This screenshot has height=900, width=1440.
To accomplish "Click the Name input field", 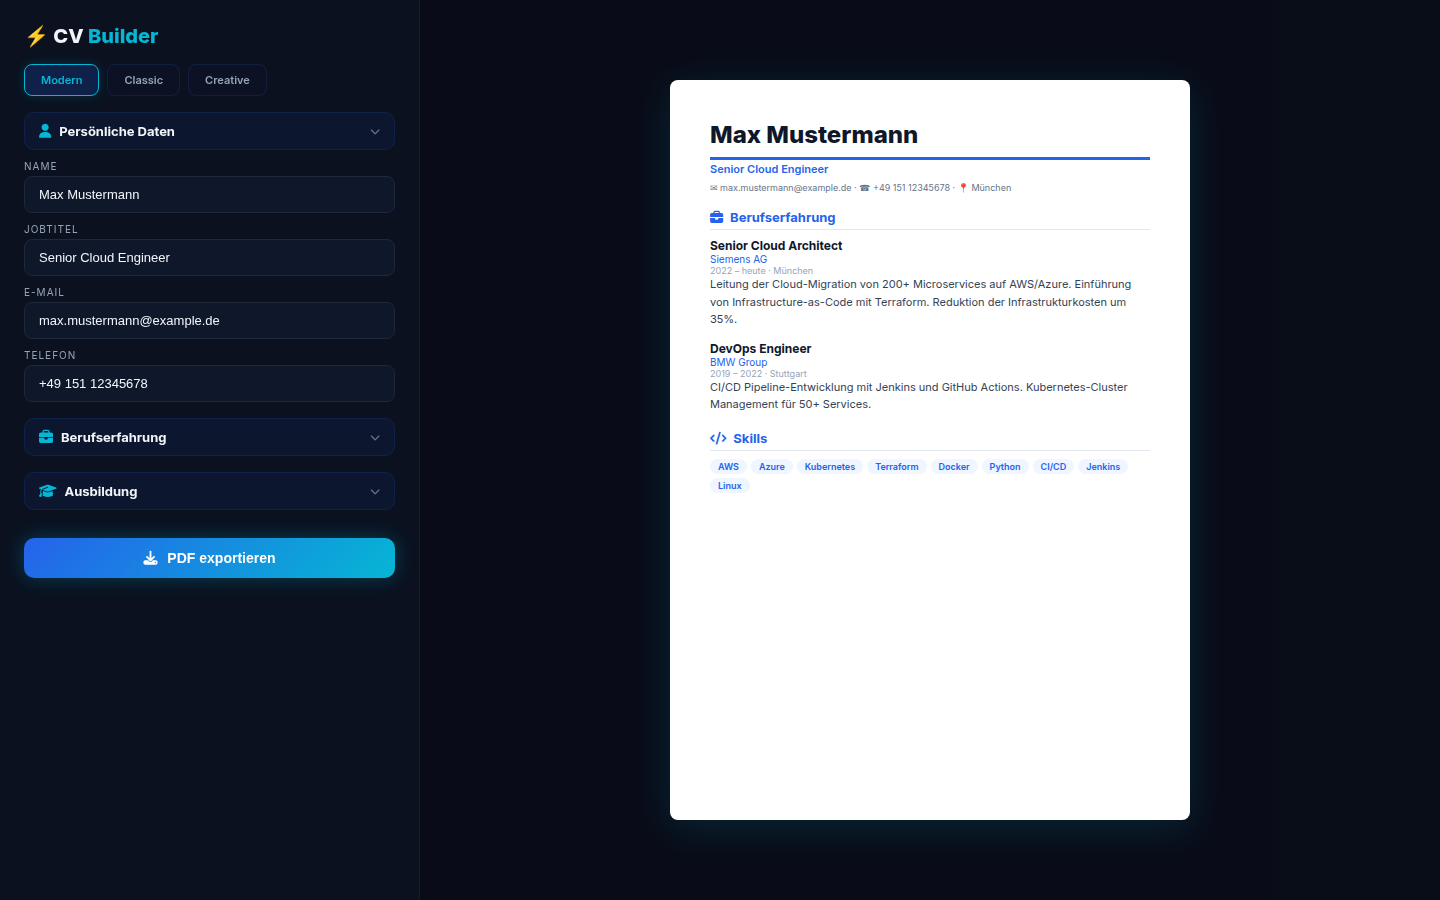I will click(209, 194).
